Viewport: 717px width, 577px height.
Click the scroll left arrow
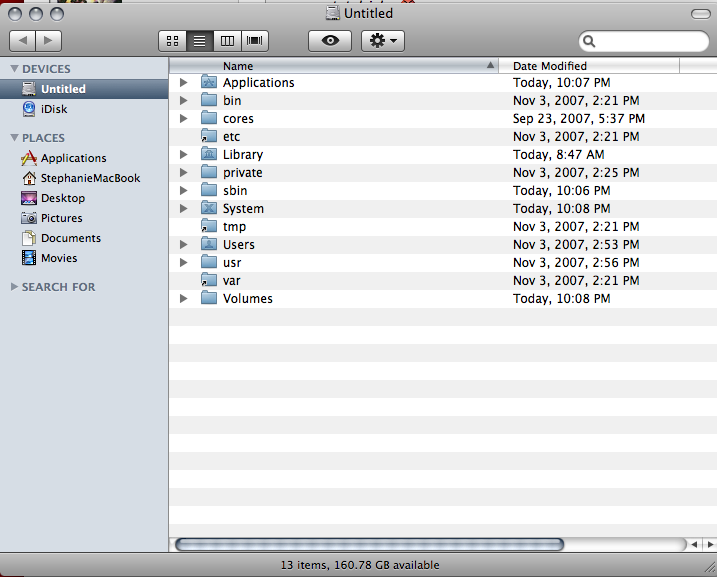pos(694,545)
